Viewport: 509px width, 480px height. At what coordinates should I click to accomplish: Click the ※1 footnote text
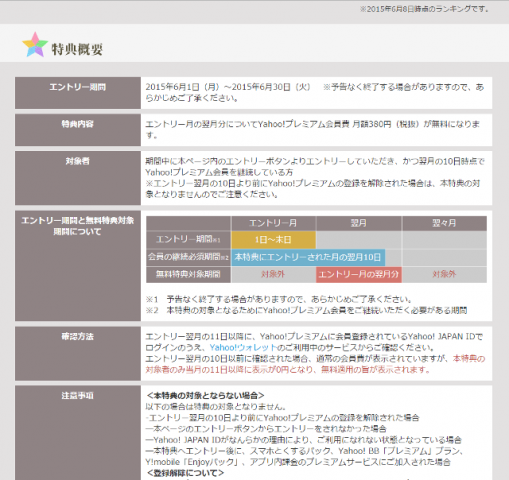tap(279, 299)
